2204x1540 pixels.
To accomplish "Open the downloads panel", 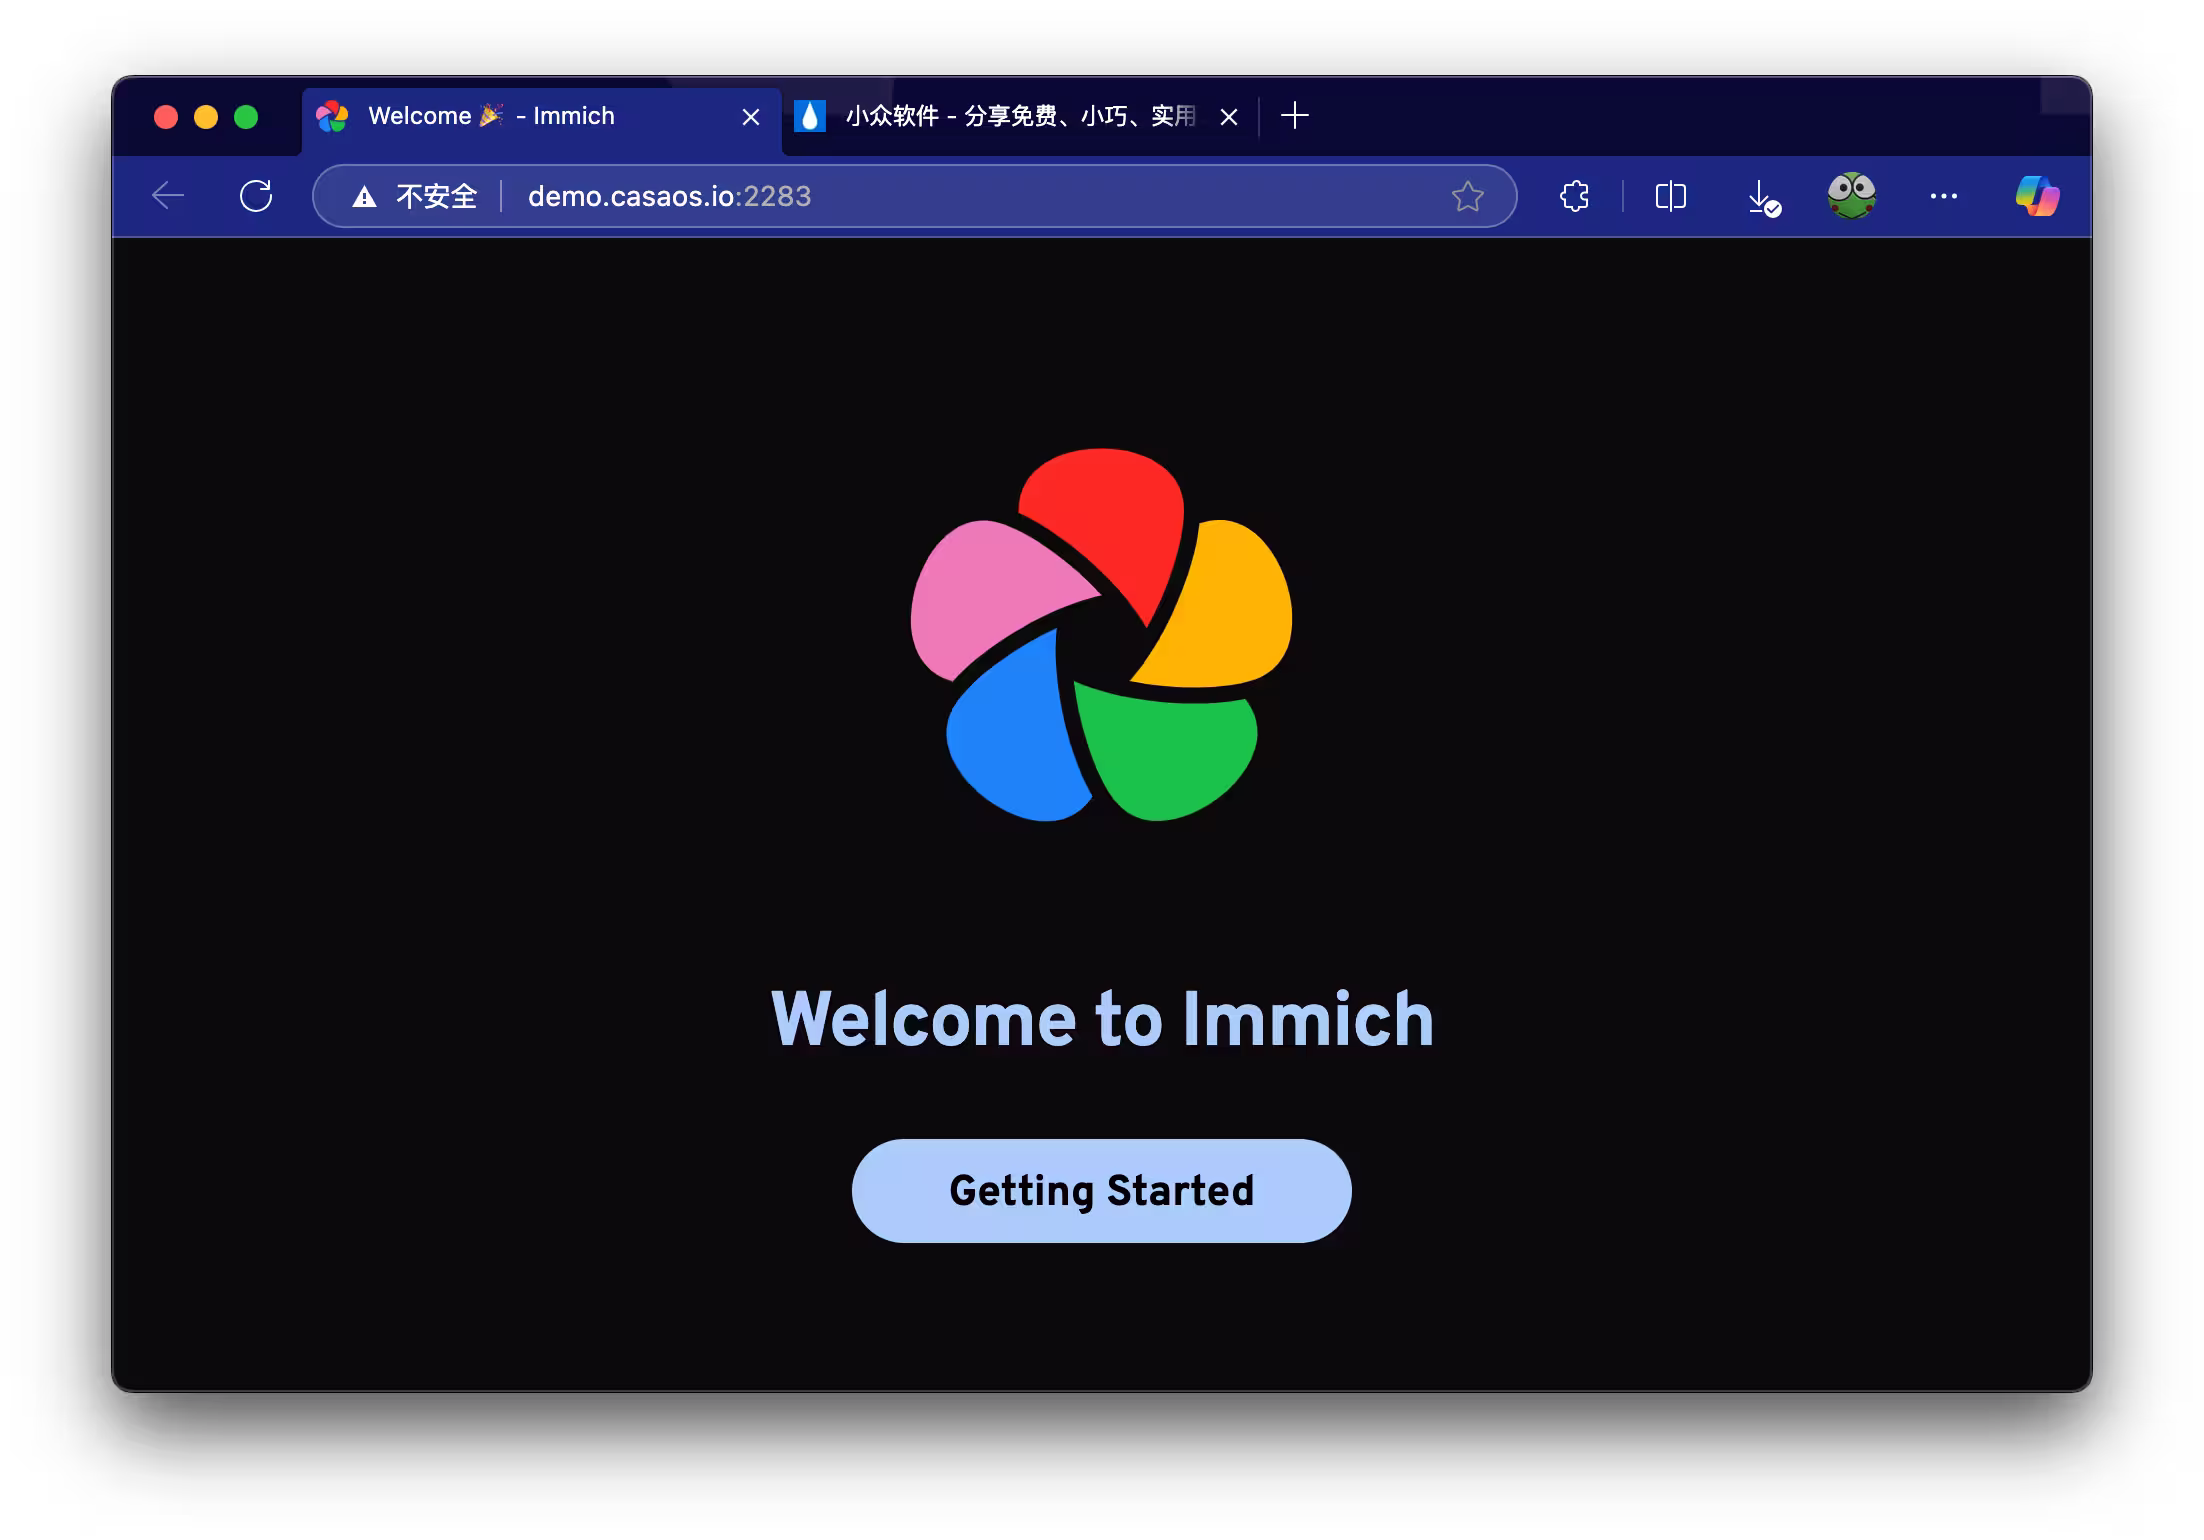I will point(1763,197).
